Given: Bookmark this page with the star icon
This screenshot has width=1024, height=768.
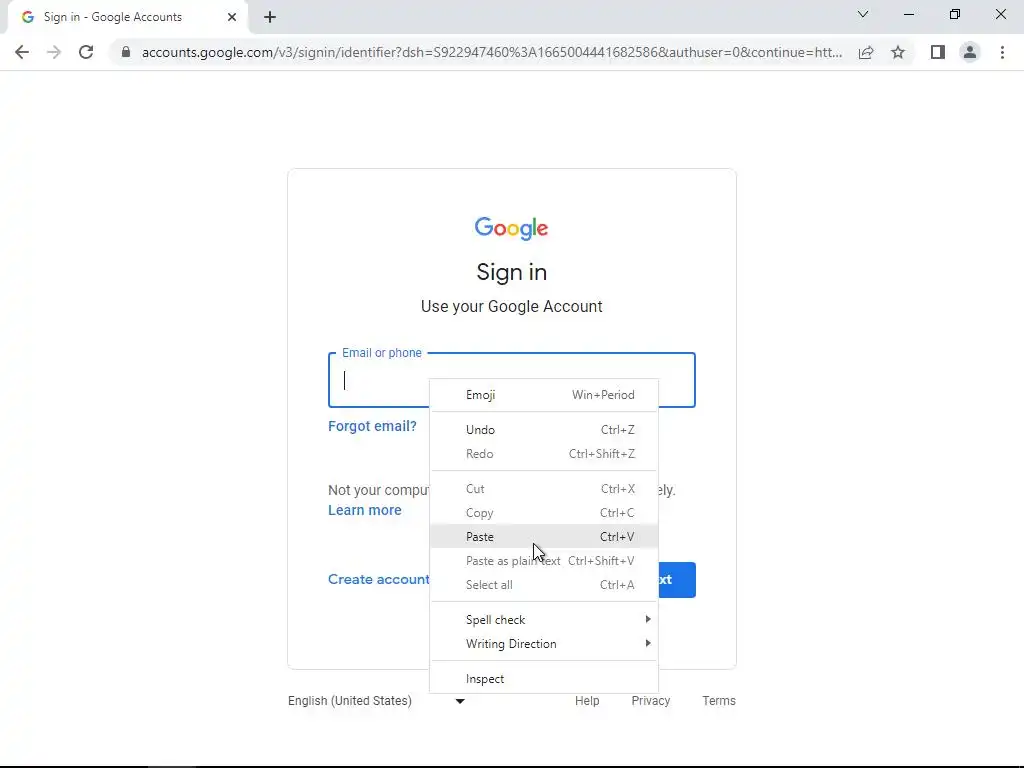Looking at the screenshot, I should click(x=898, y=52).
